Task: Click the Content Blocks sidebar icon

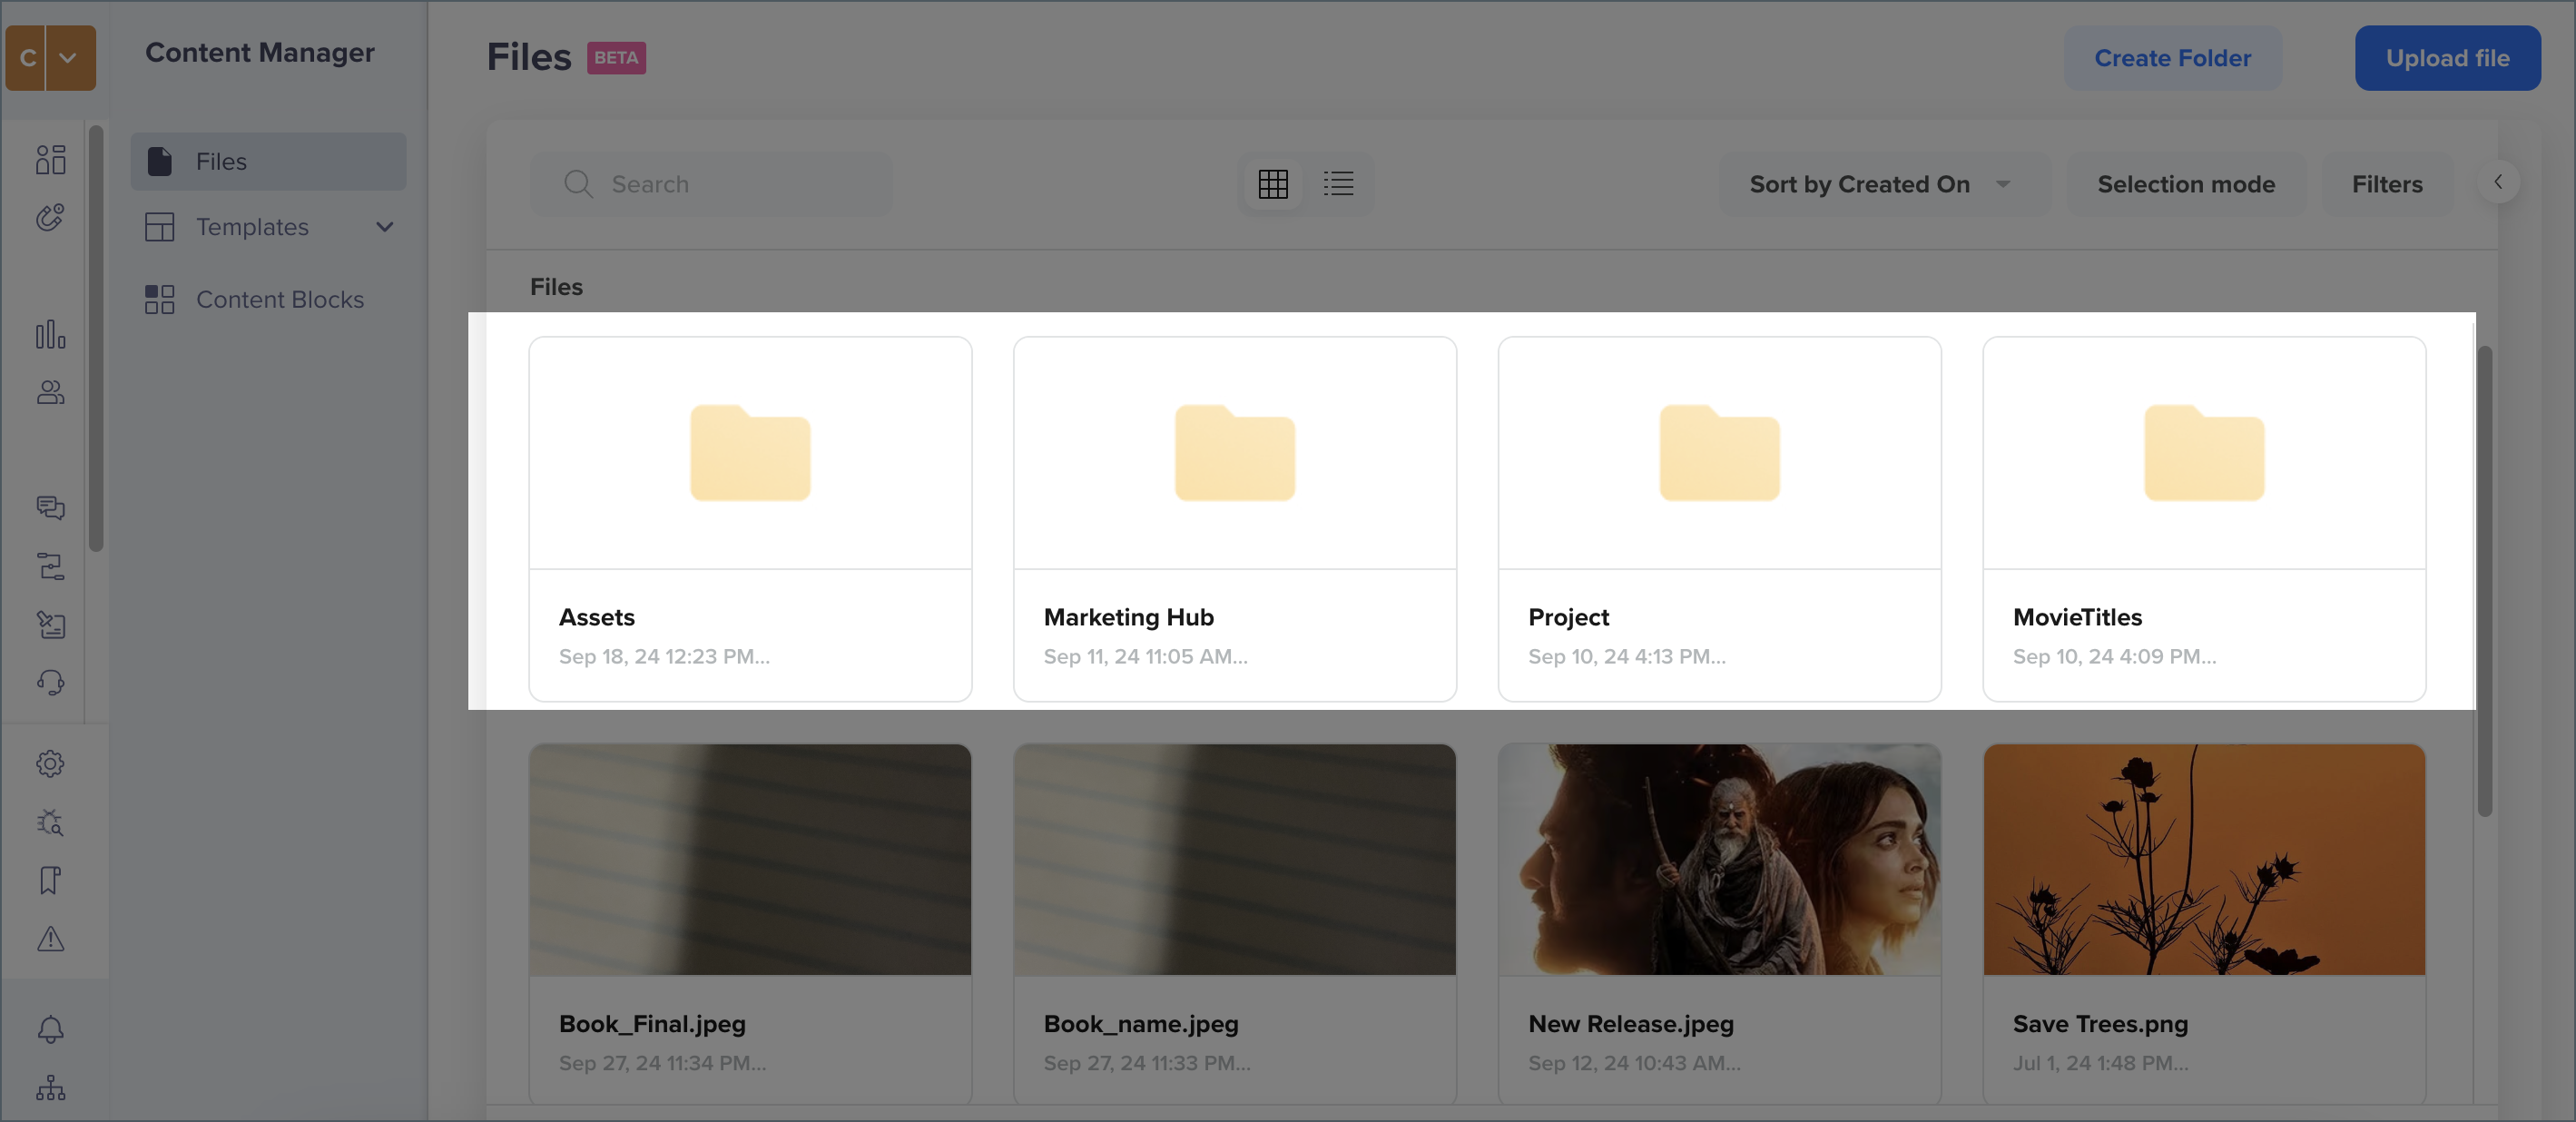Action: [x=160, y=299]
